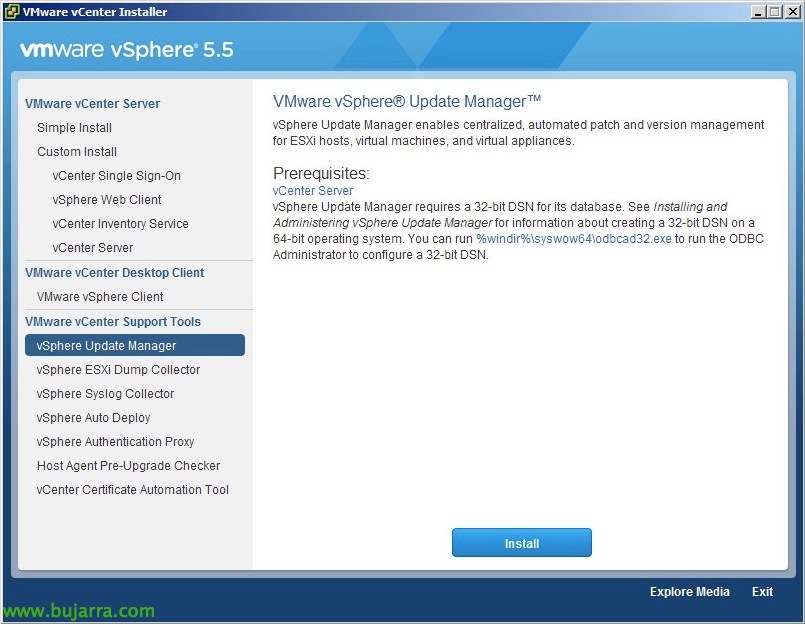The width and height of the screenshot is (805, 624).
Task: Choose vSphere Auto Deploy entry
Action: pyautogui.click(x=93, y=418)
